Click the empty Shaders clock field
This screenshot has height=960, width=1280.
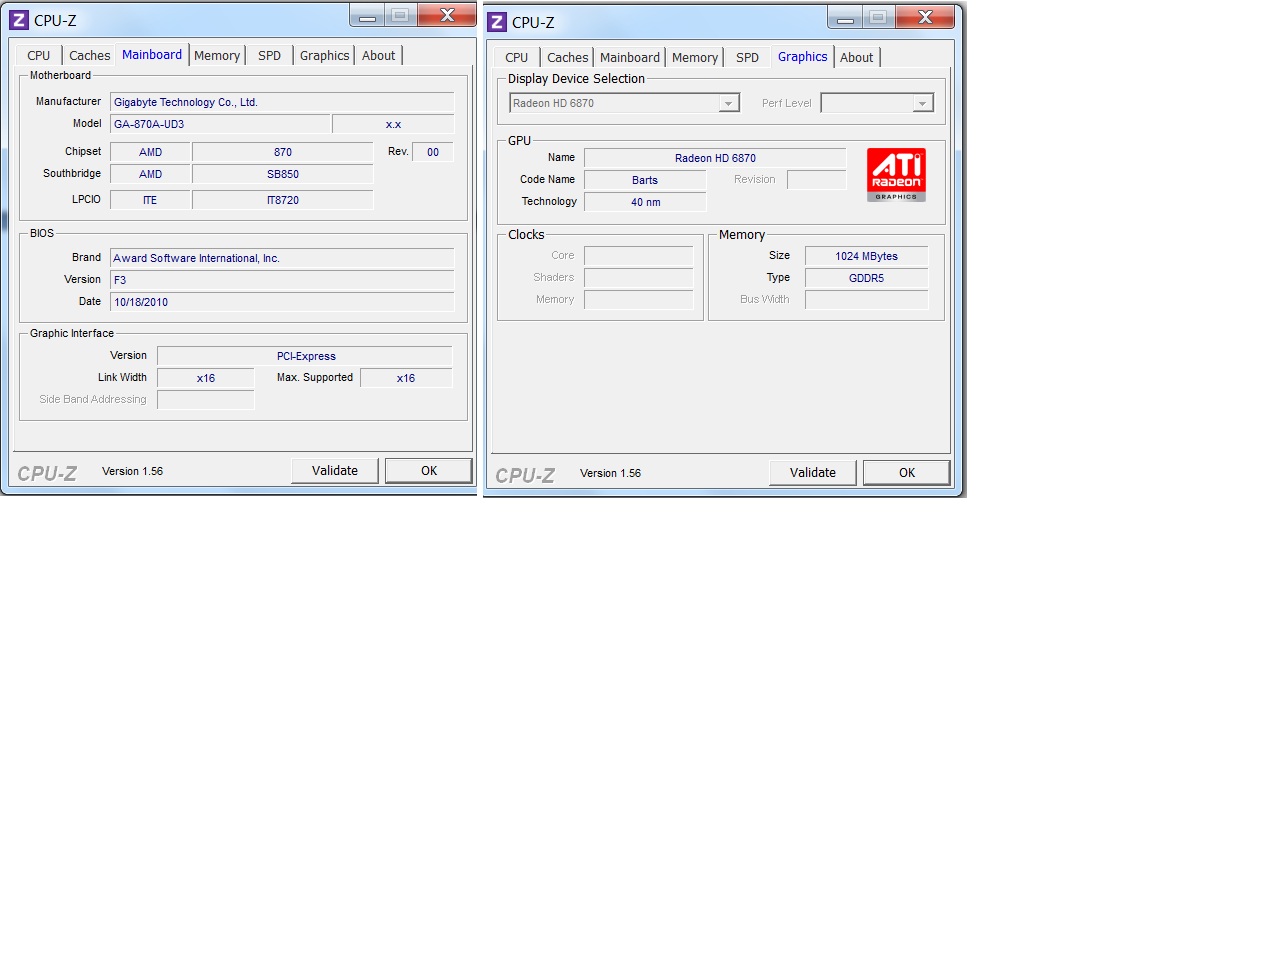pyautogui.click(x=639, y=278)
